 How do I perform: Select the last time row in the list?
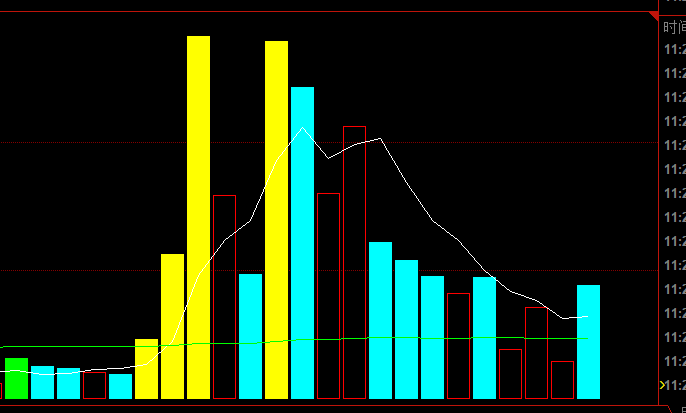674,385
